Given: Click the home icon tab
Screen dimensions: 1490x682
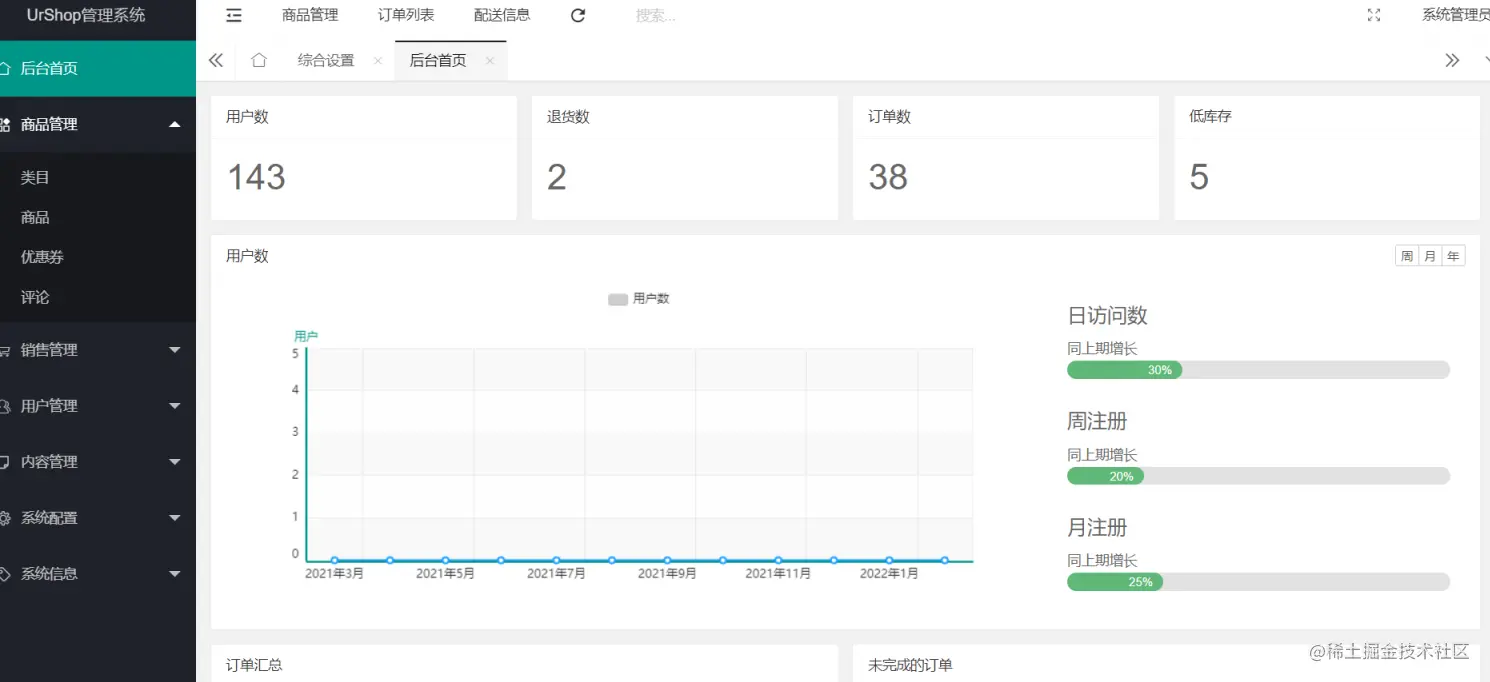Looking at the screenshot, I should tap(258, 60).
